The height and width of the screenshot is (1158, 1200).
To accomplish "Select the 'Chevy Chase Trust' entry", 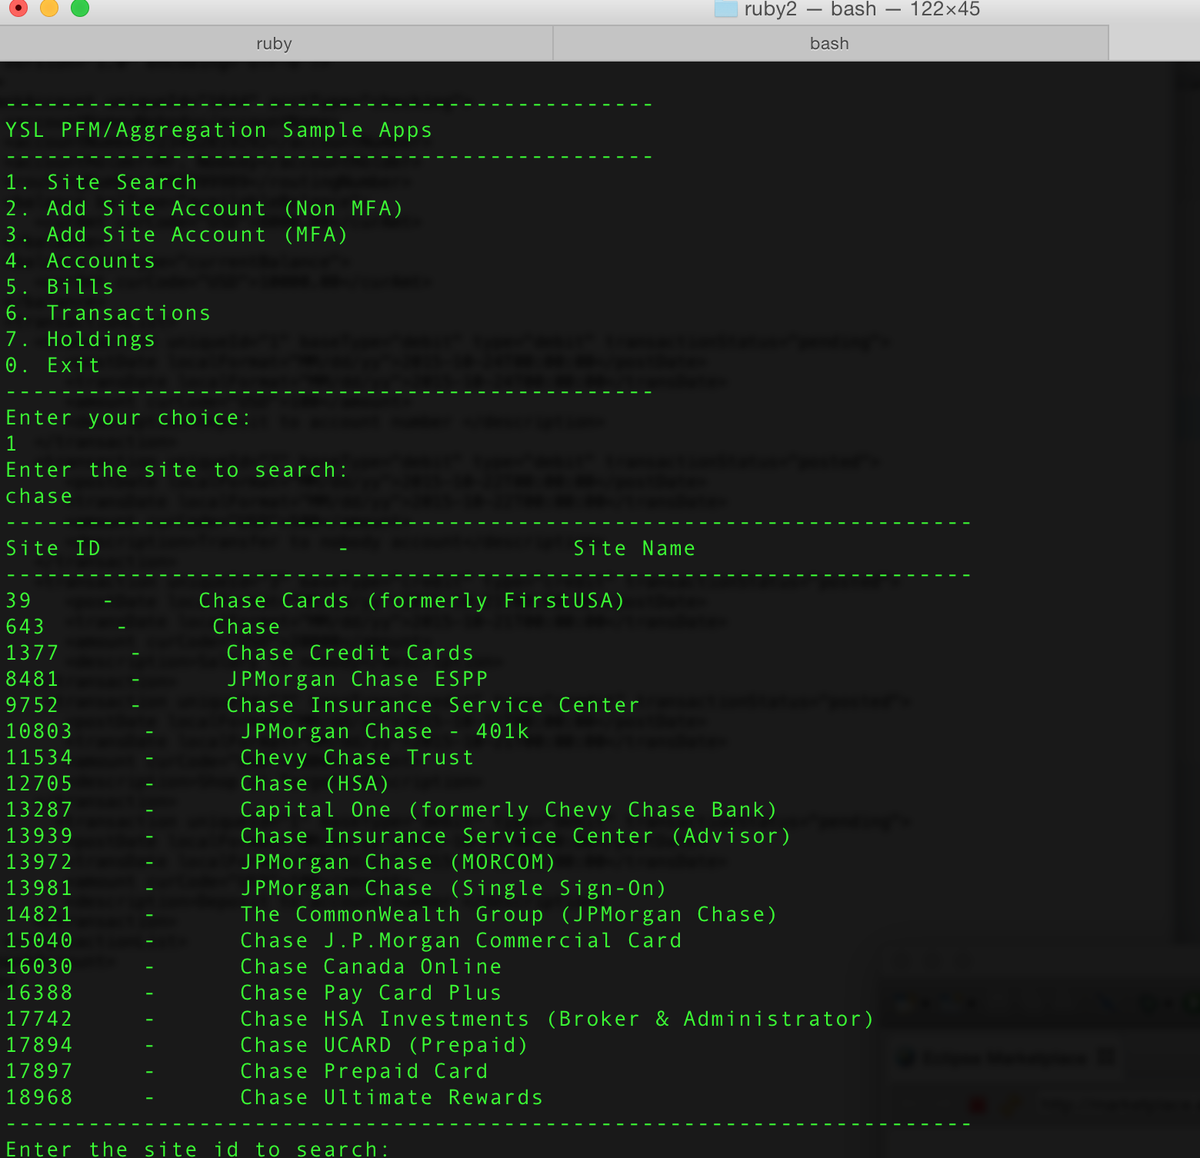I will click(x=356, y=757).
